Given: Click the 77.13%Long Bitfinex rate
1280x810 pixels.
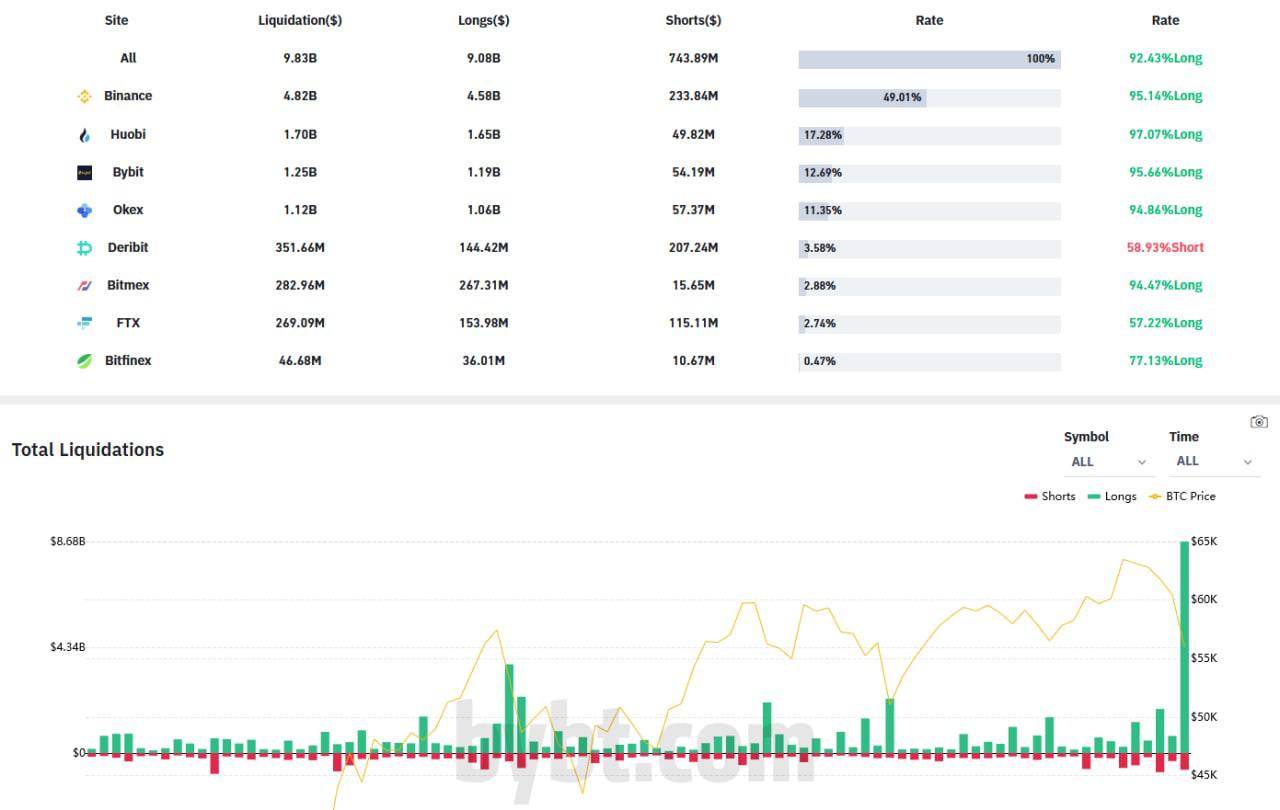Looking at the screenshot, I should coord(1165,360).
